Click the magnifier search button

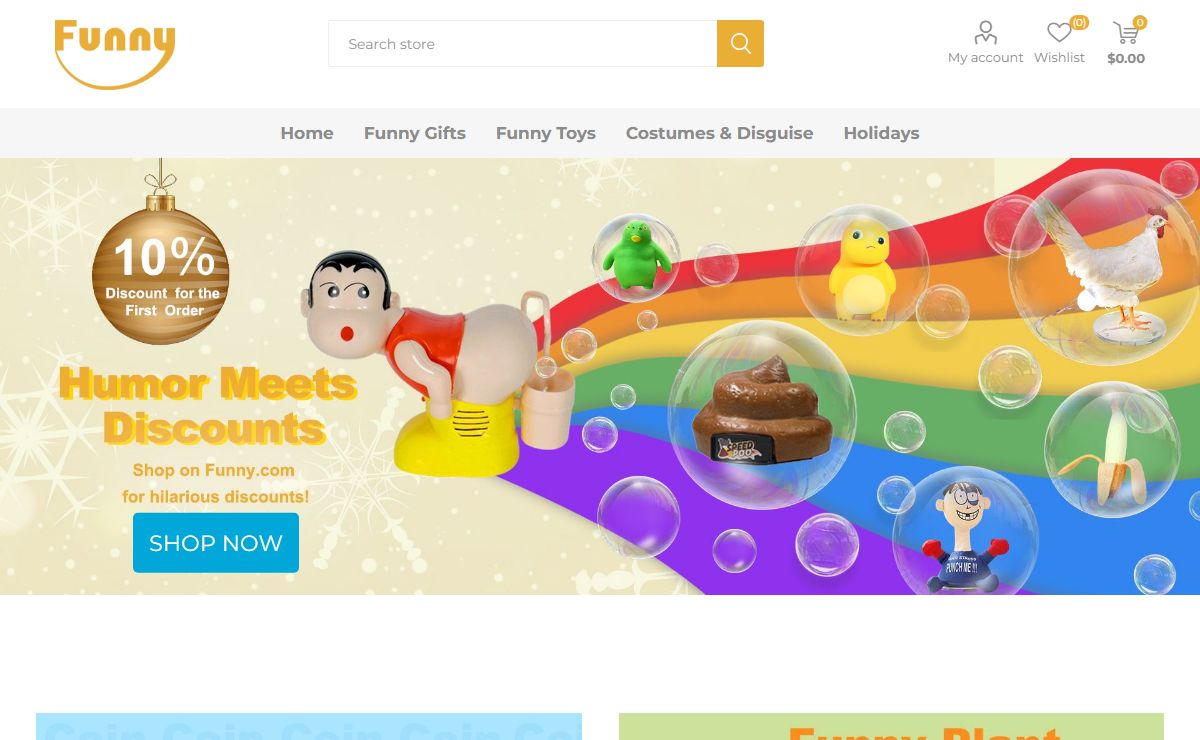(x=740, y=44)
